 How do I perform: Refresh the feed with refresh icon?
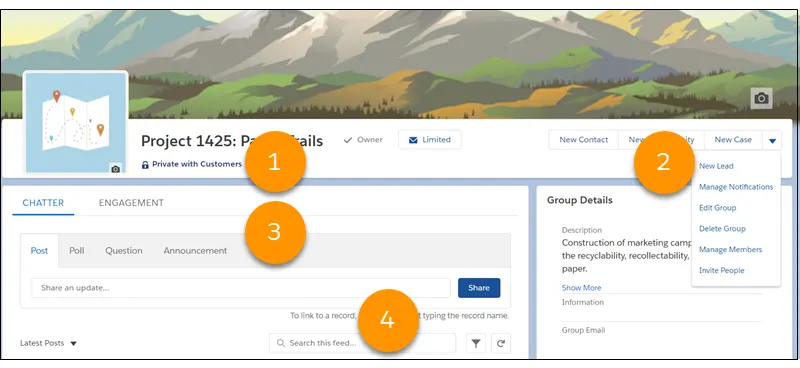pos(501,344)
